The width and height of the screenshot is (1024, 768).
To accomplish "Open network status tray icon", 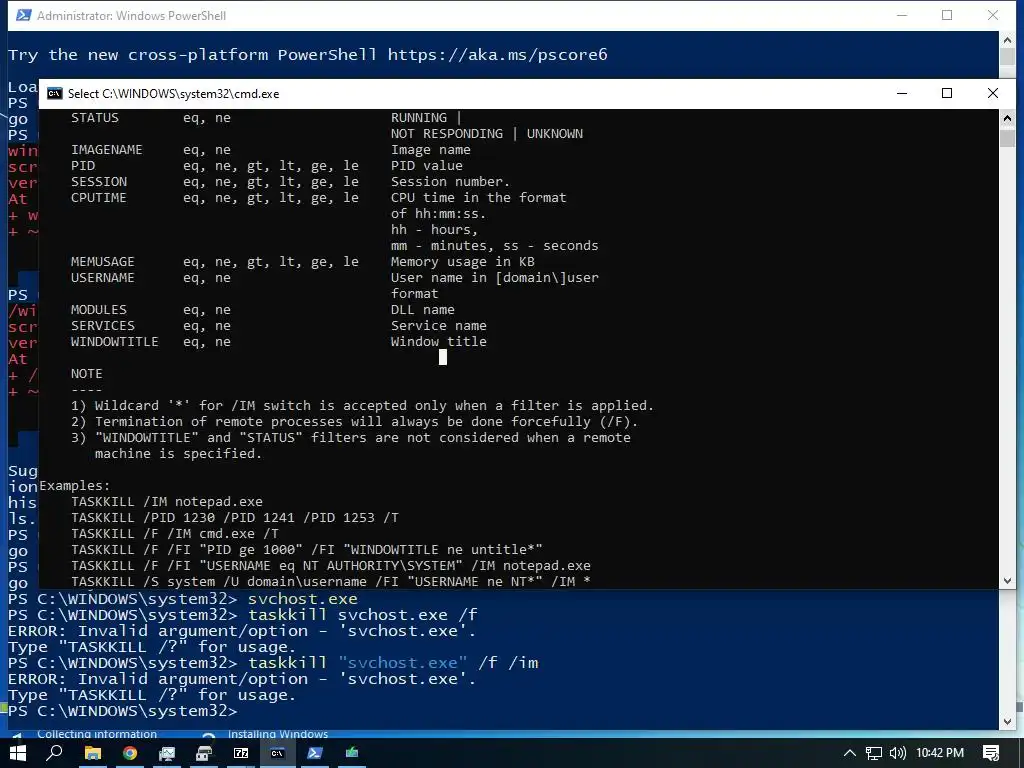I will [x=874, y=753].
